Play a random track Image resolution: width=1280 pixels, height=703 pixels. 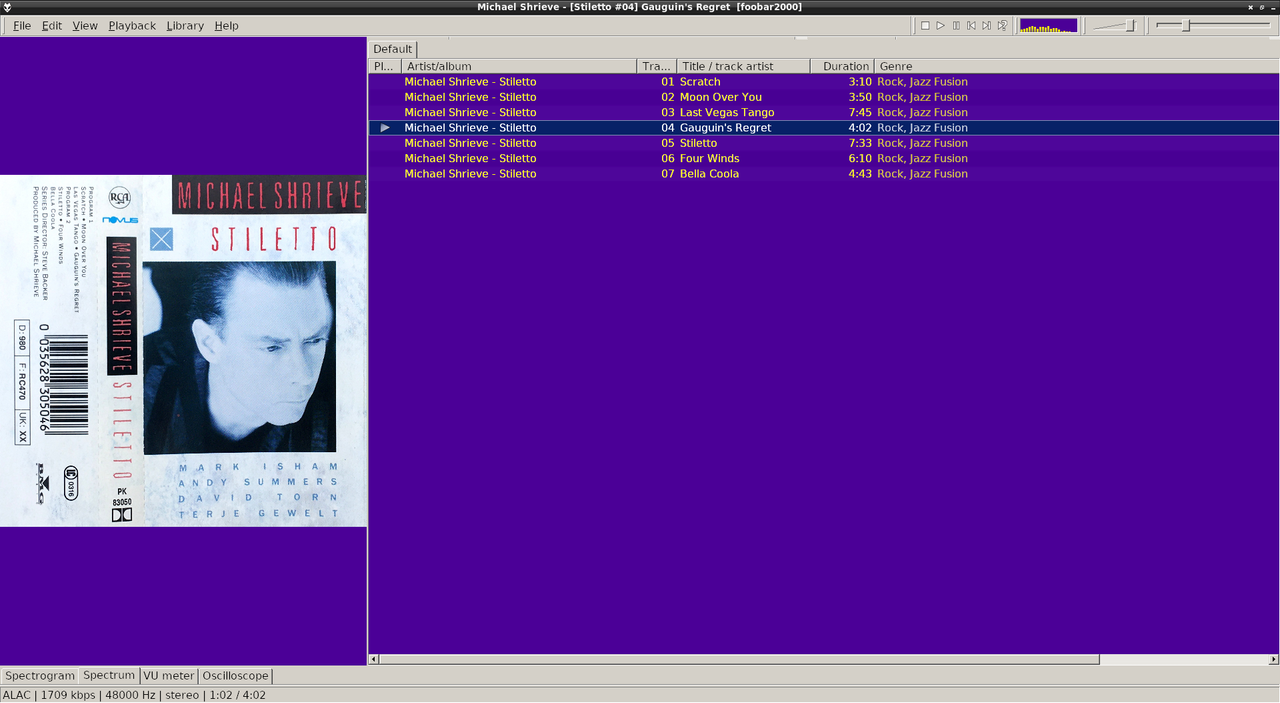tap(1002, 25)
